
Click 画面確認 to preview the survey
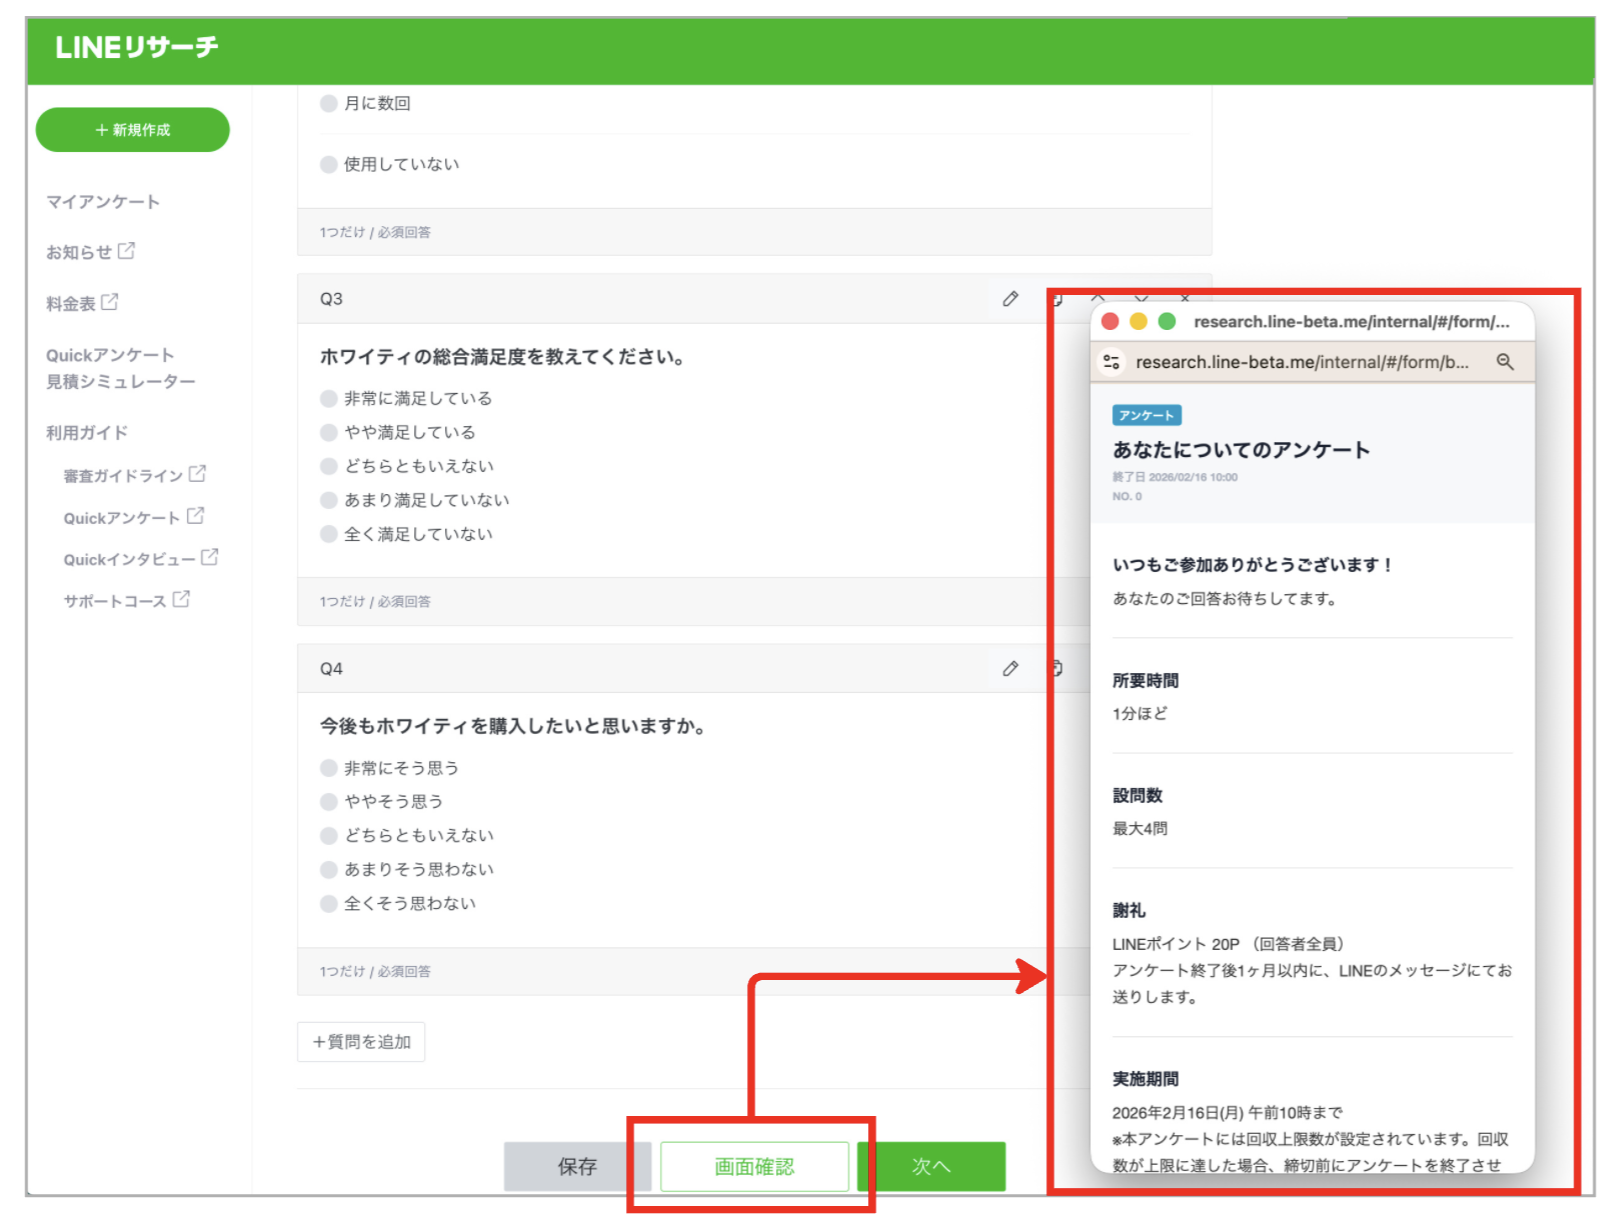(x=754, y=1166)
